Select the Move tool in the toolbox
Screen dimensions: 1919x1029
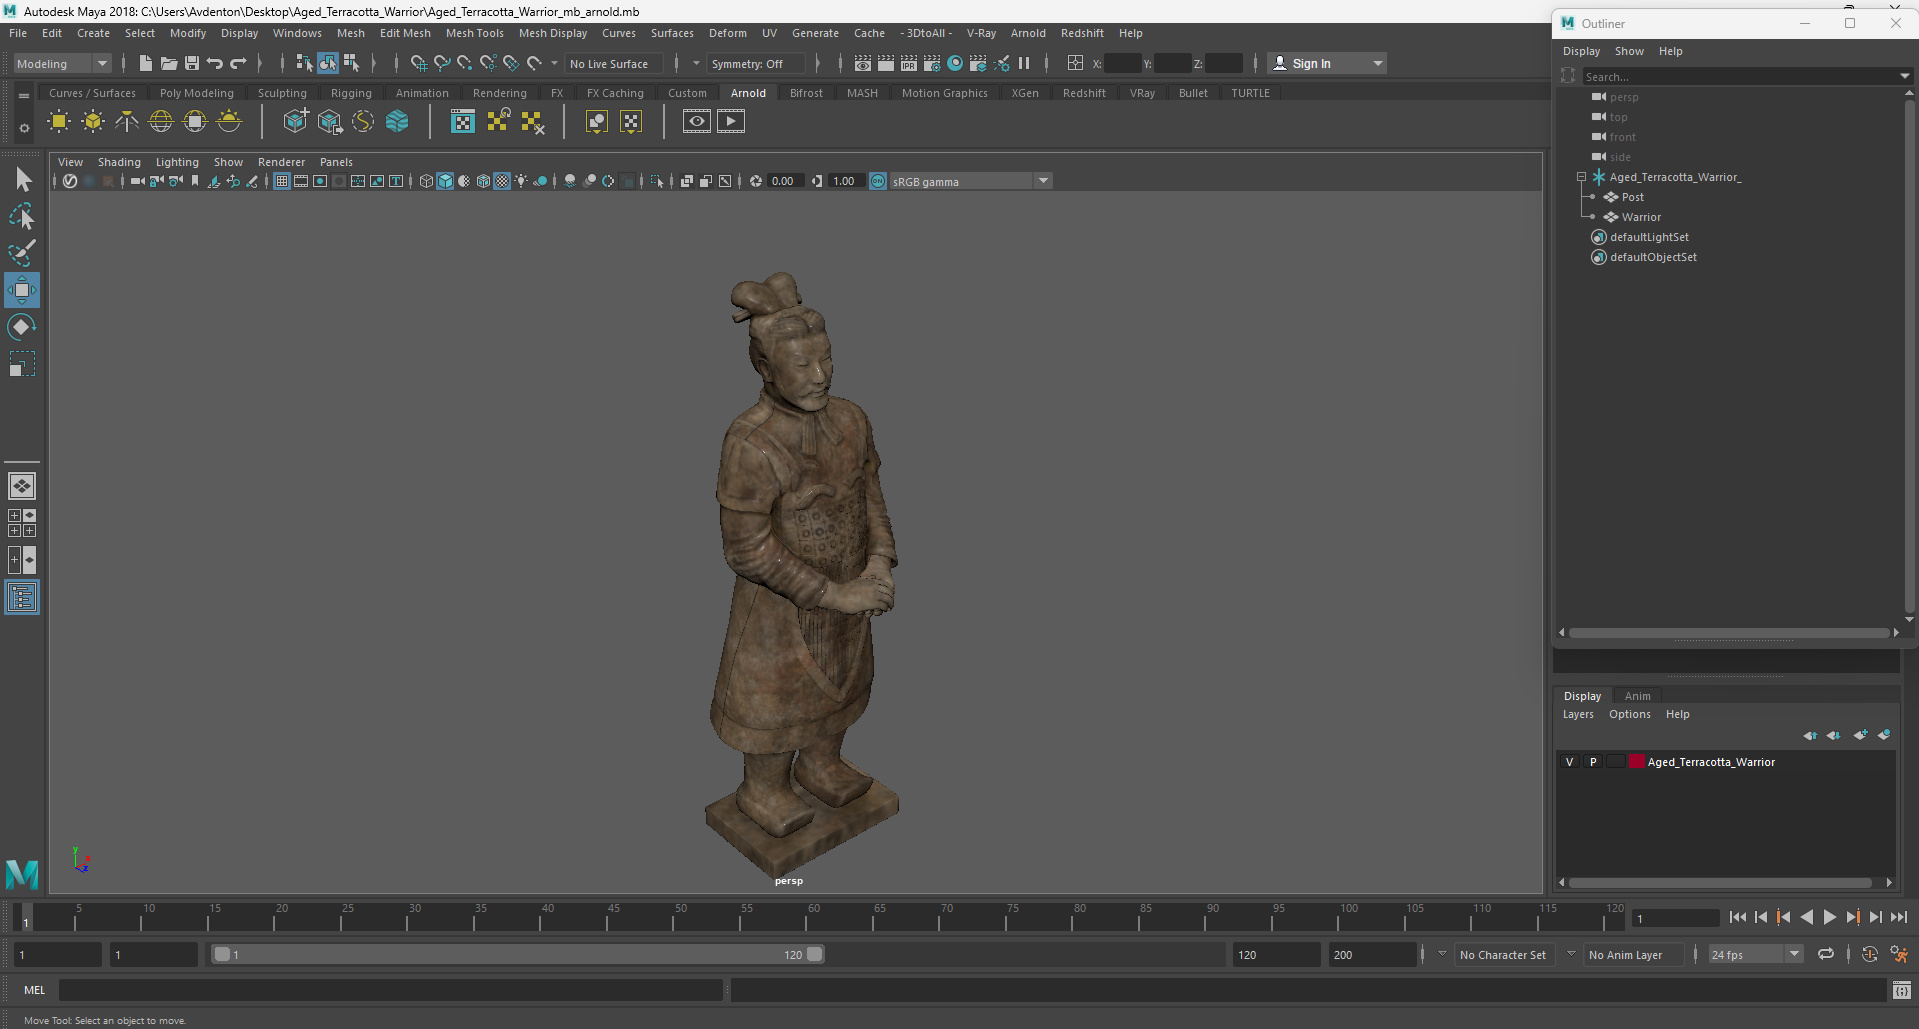pos(21,290)
